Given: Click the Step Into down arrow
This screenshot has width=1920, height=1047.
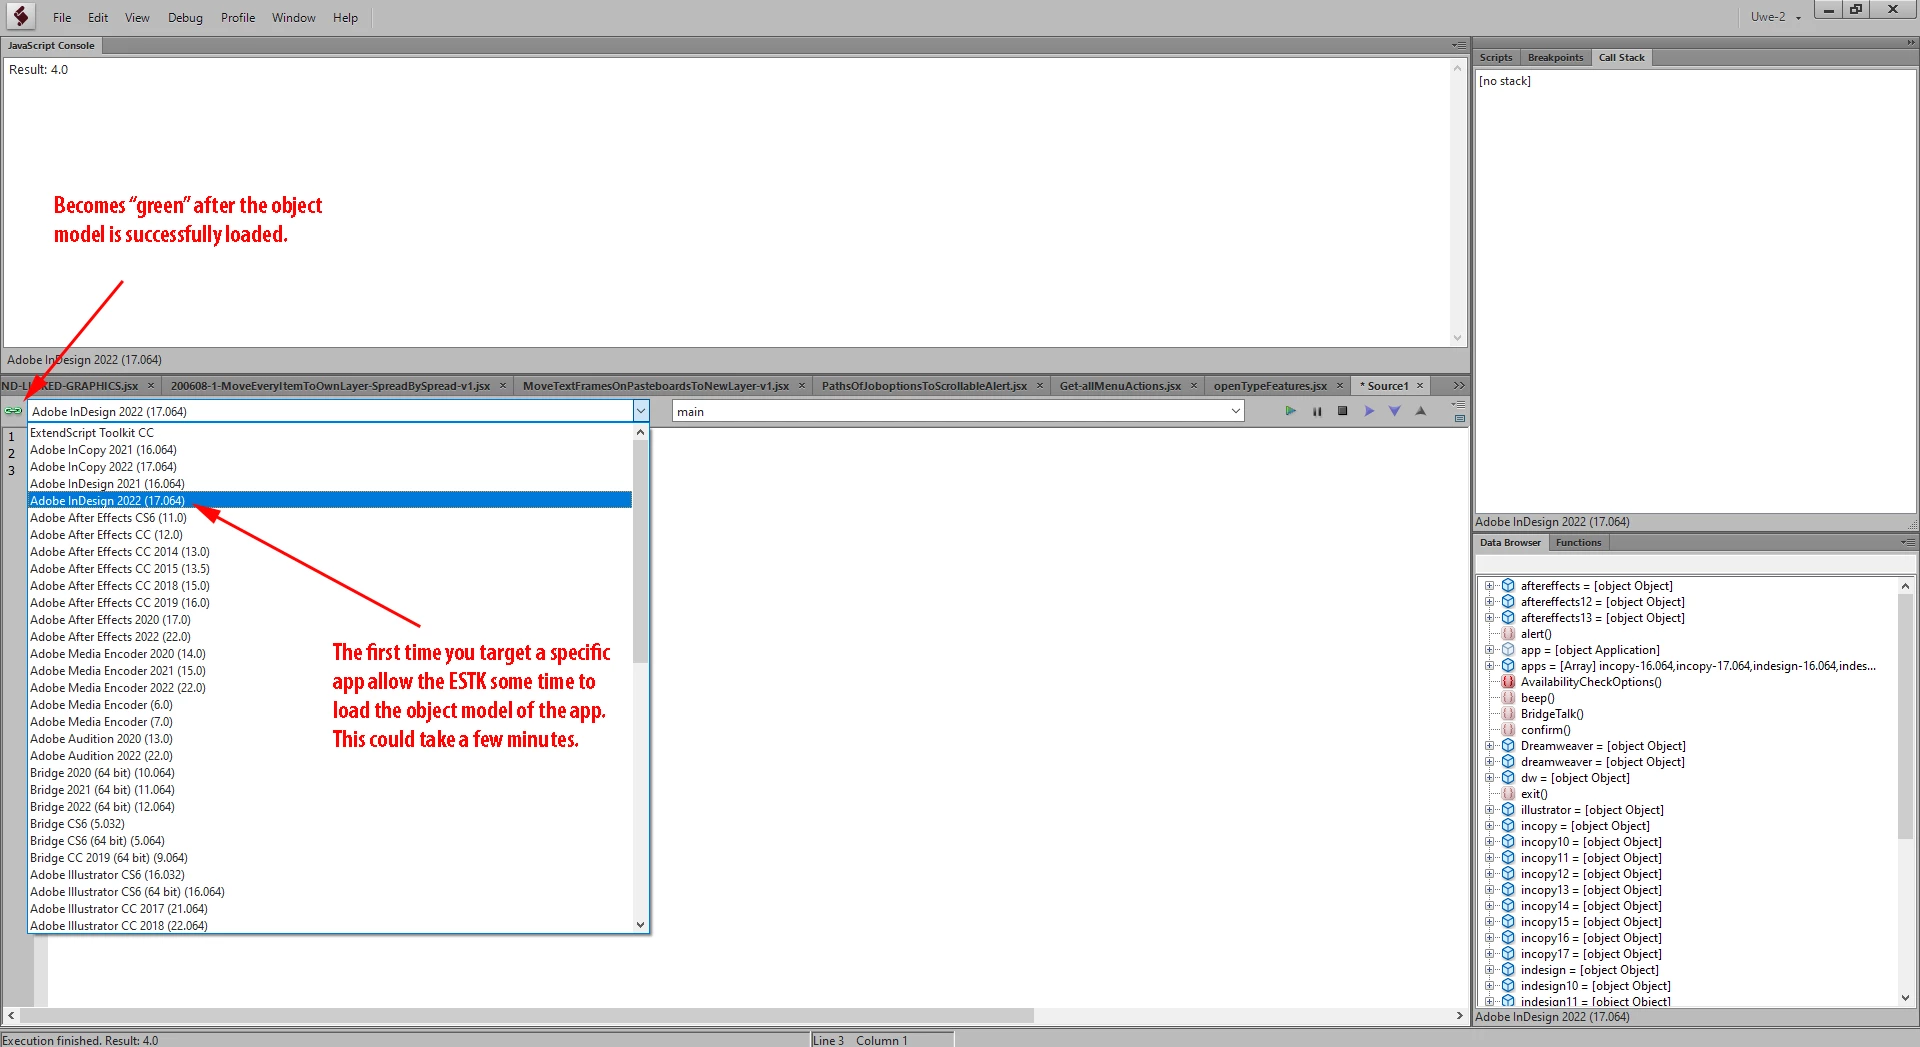Looking at the screenshot, I should coord(1395,411).
